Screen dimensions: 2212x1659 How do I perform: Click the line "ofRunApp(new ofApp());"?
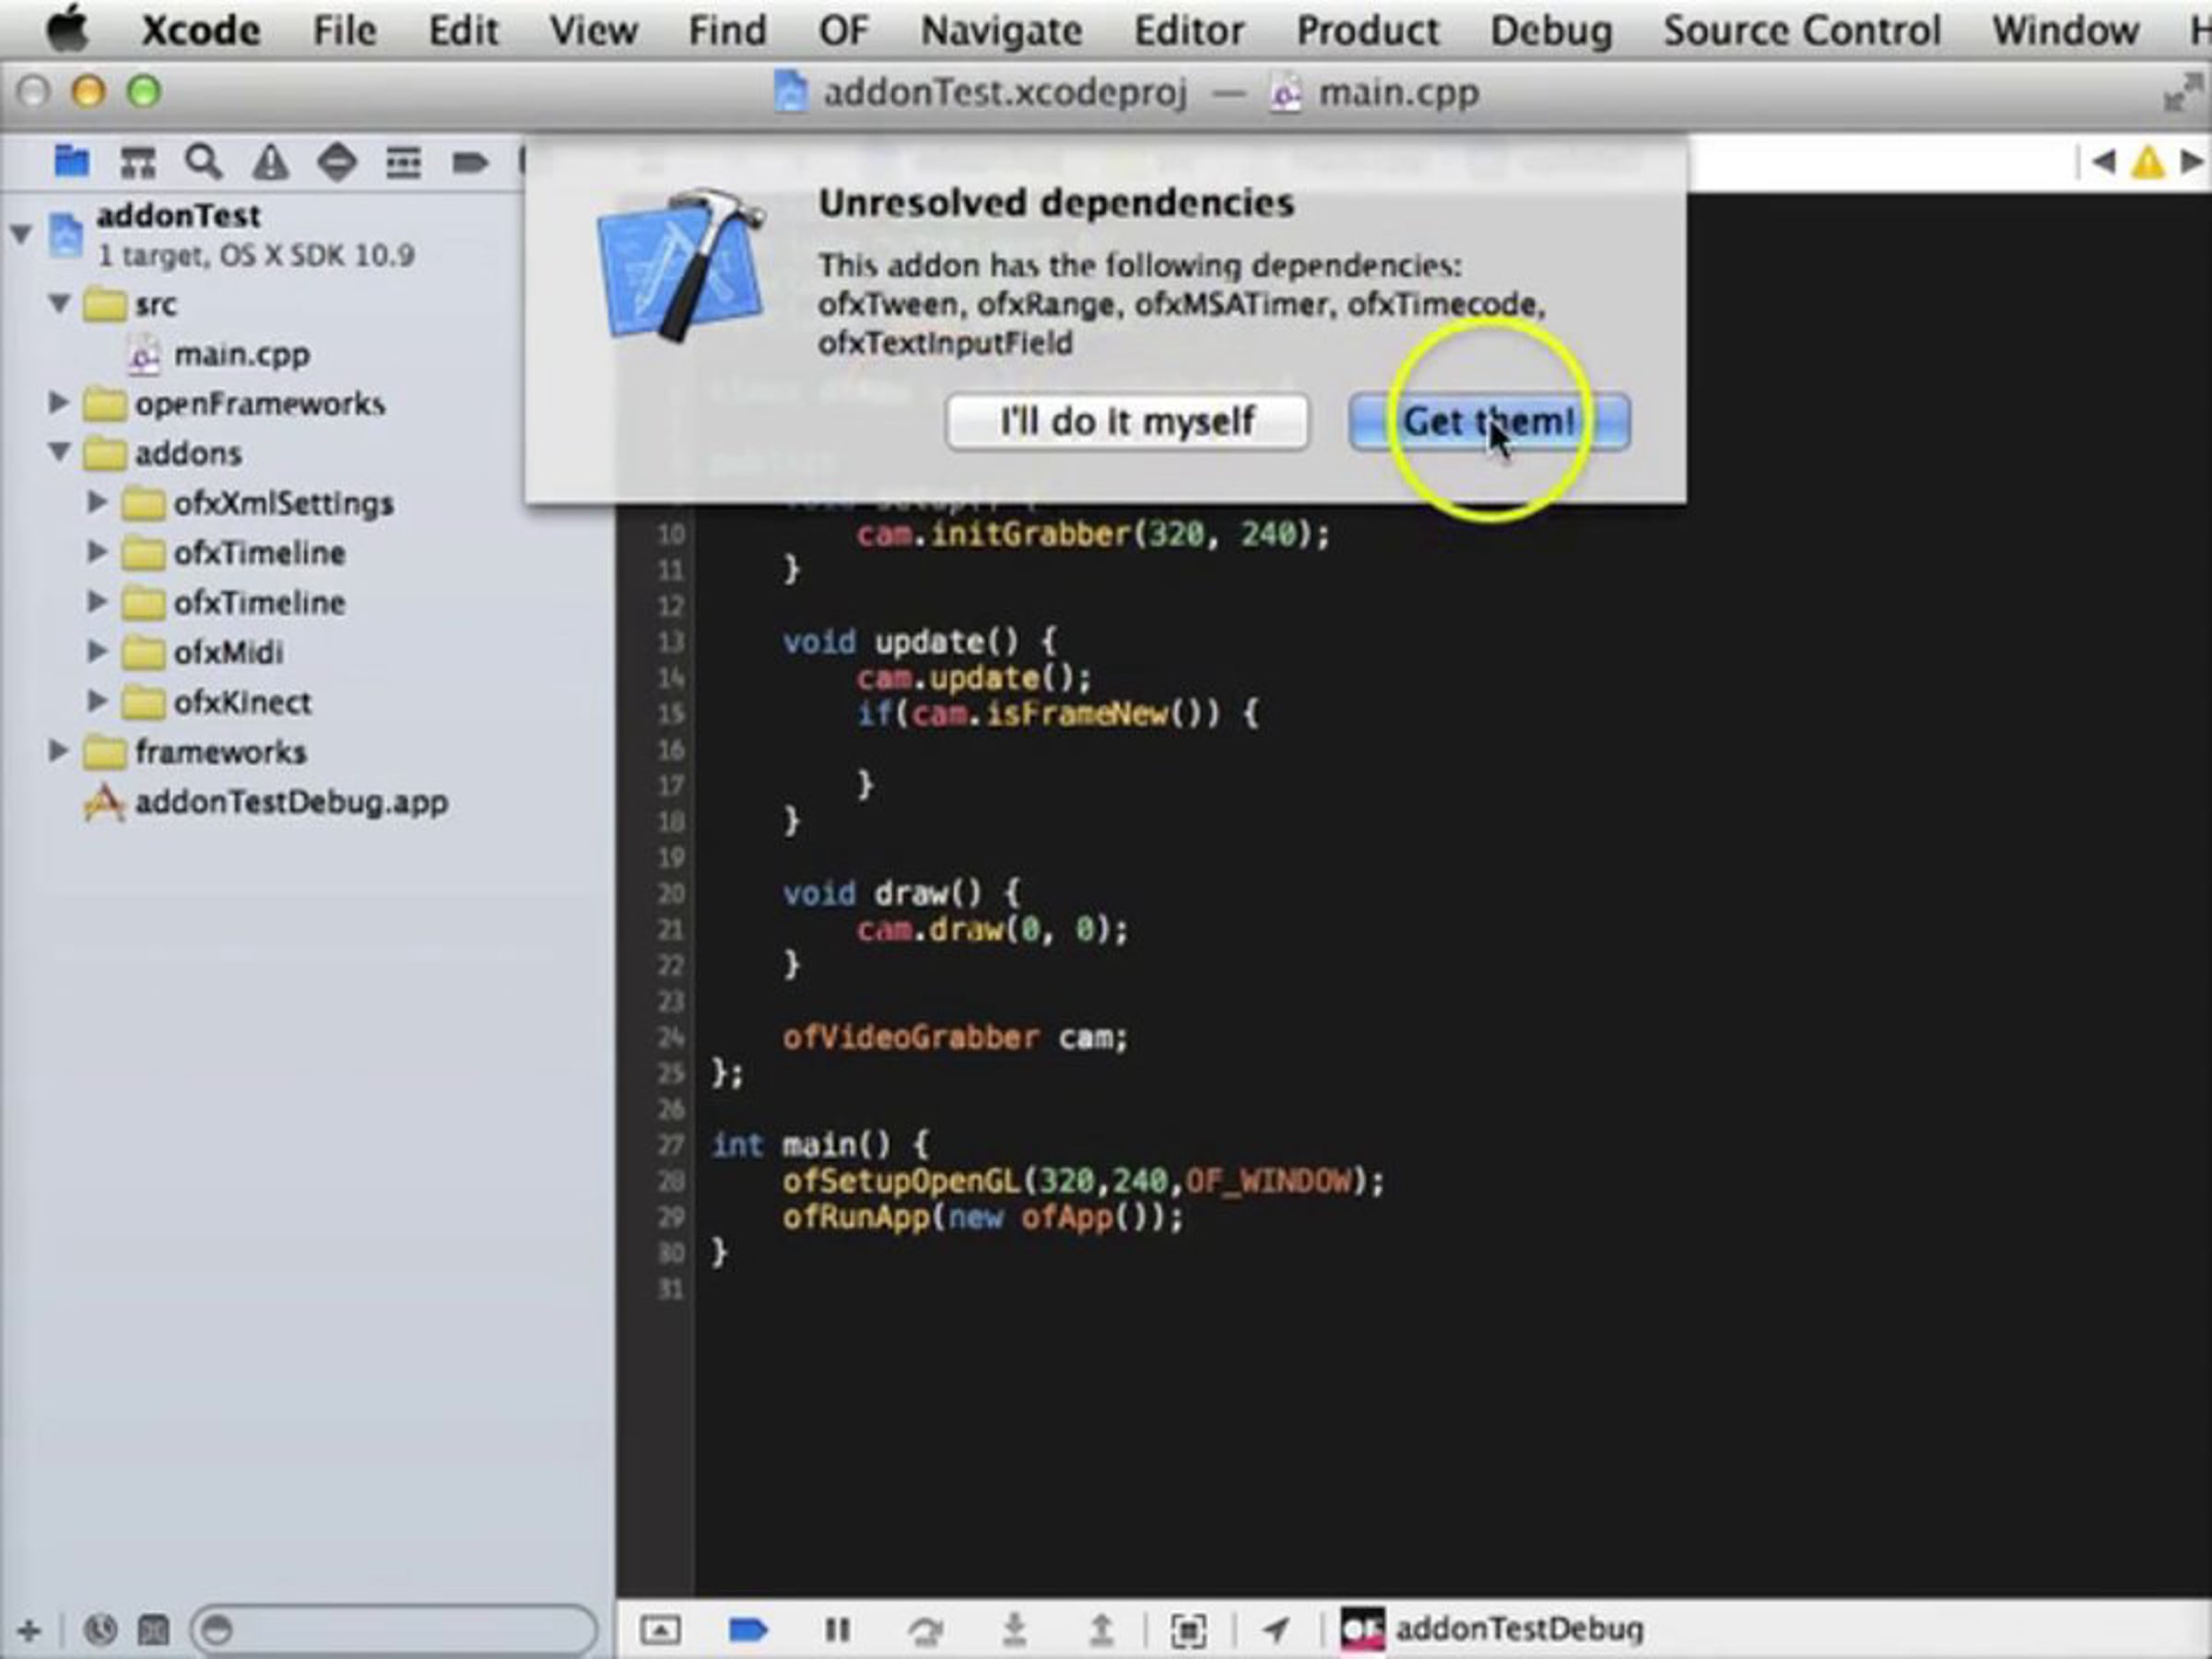982,1218
